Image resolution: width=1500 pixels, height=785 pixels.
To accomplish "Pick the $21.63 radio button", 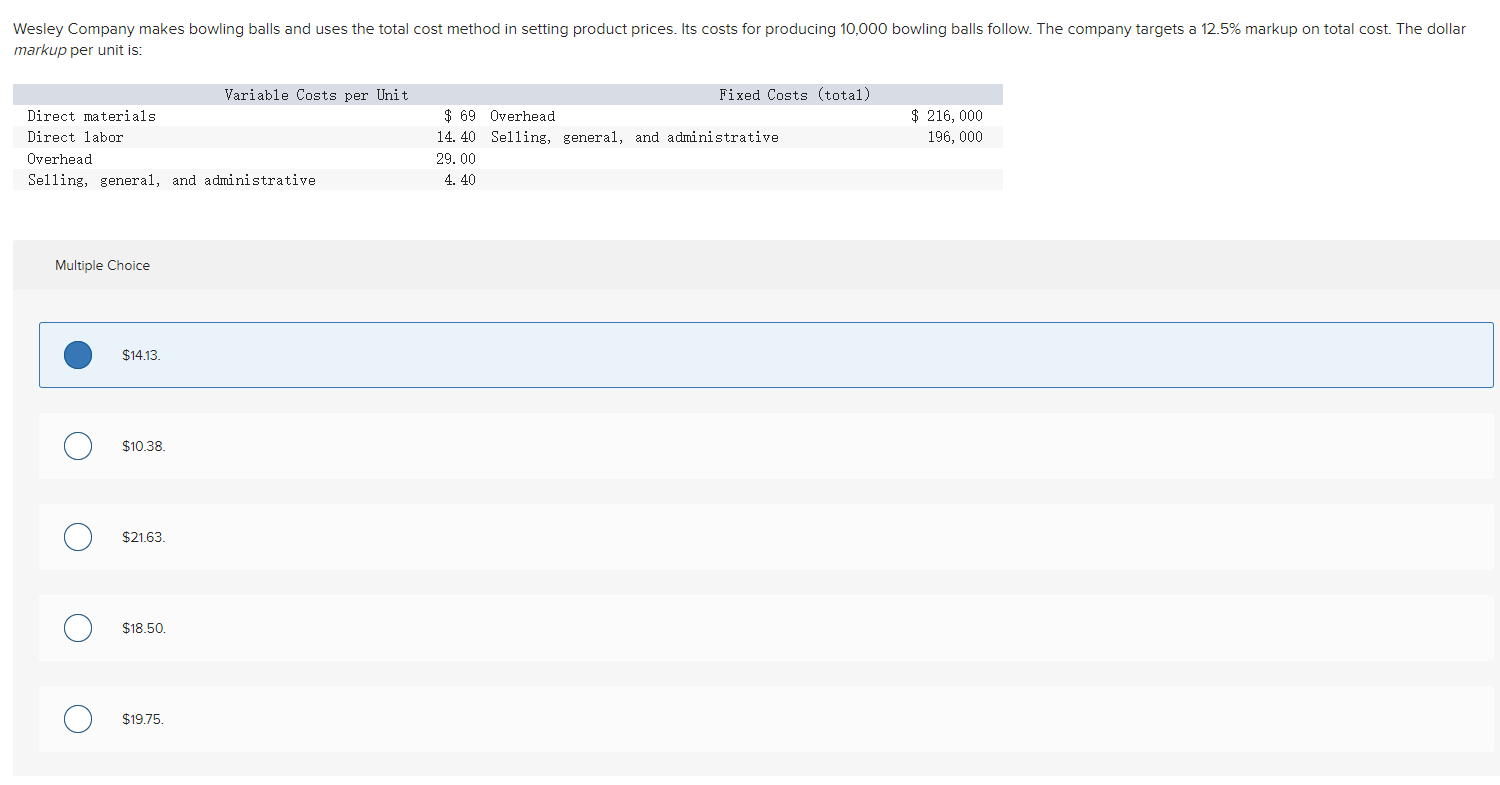I will [x=78, y=537].
